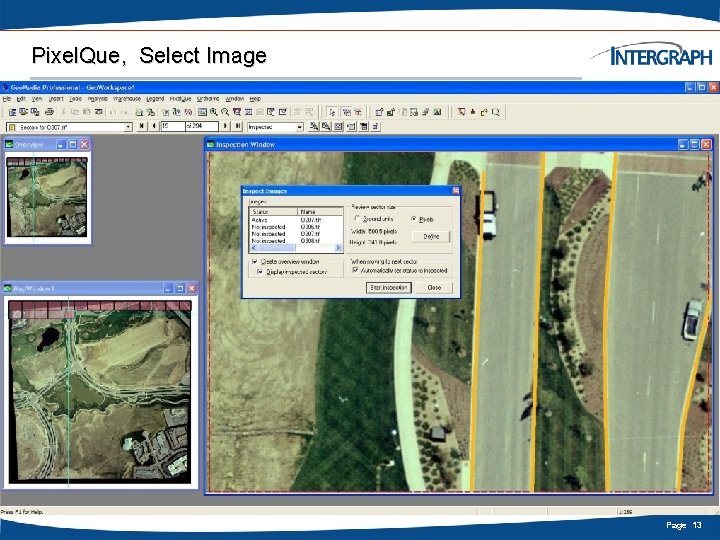Click the Zoom In magnifier icon

[214, 112]
